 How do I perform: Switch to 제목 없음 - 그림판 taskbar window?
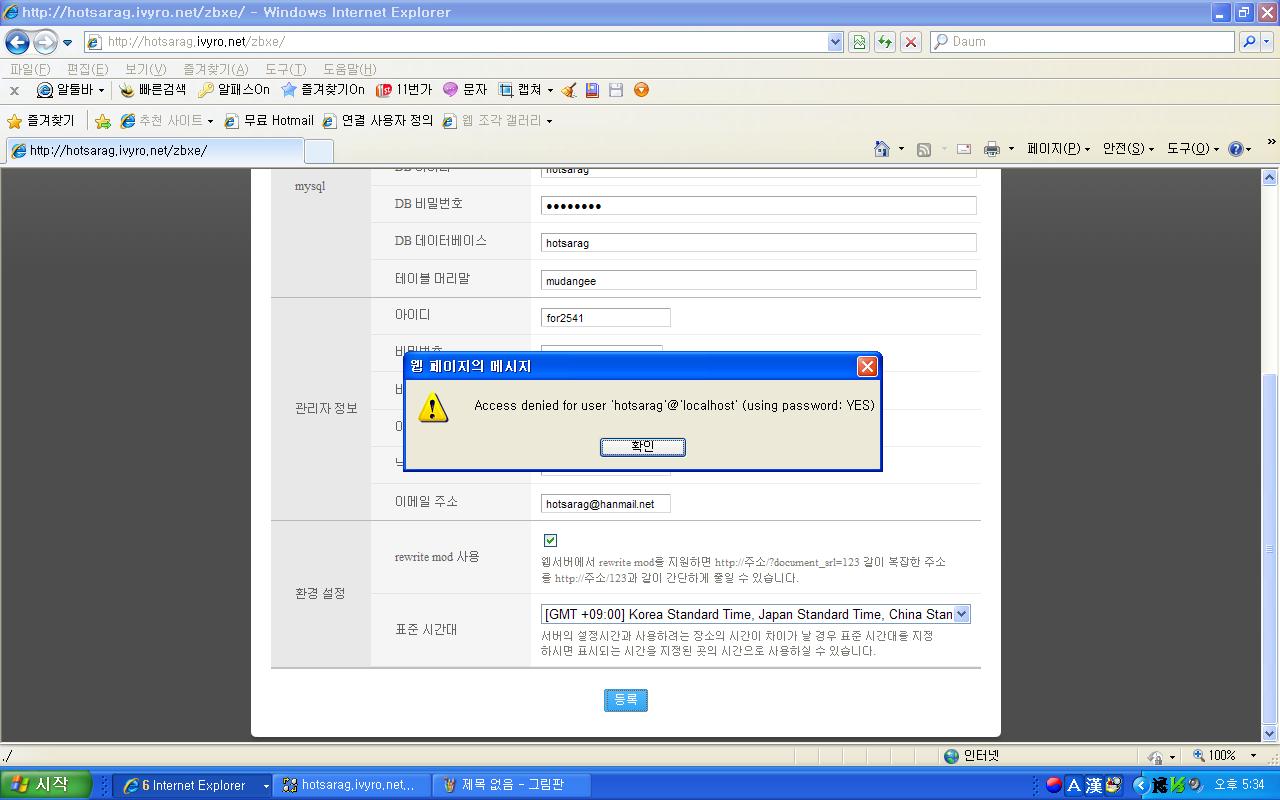(510, 785)
